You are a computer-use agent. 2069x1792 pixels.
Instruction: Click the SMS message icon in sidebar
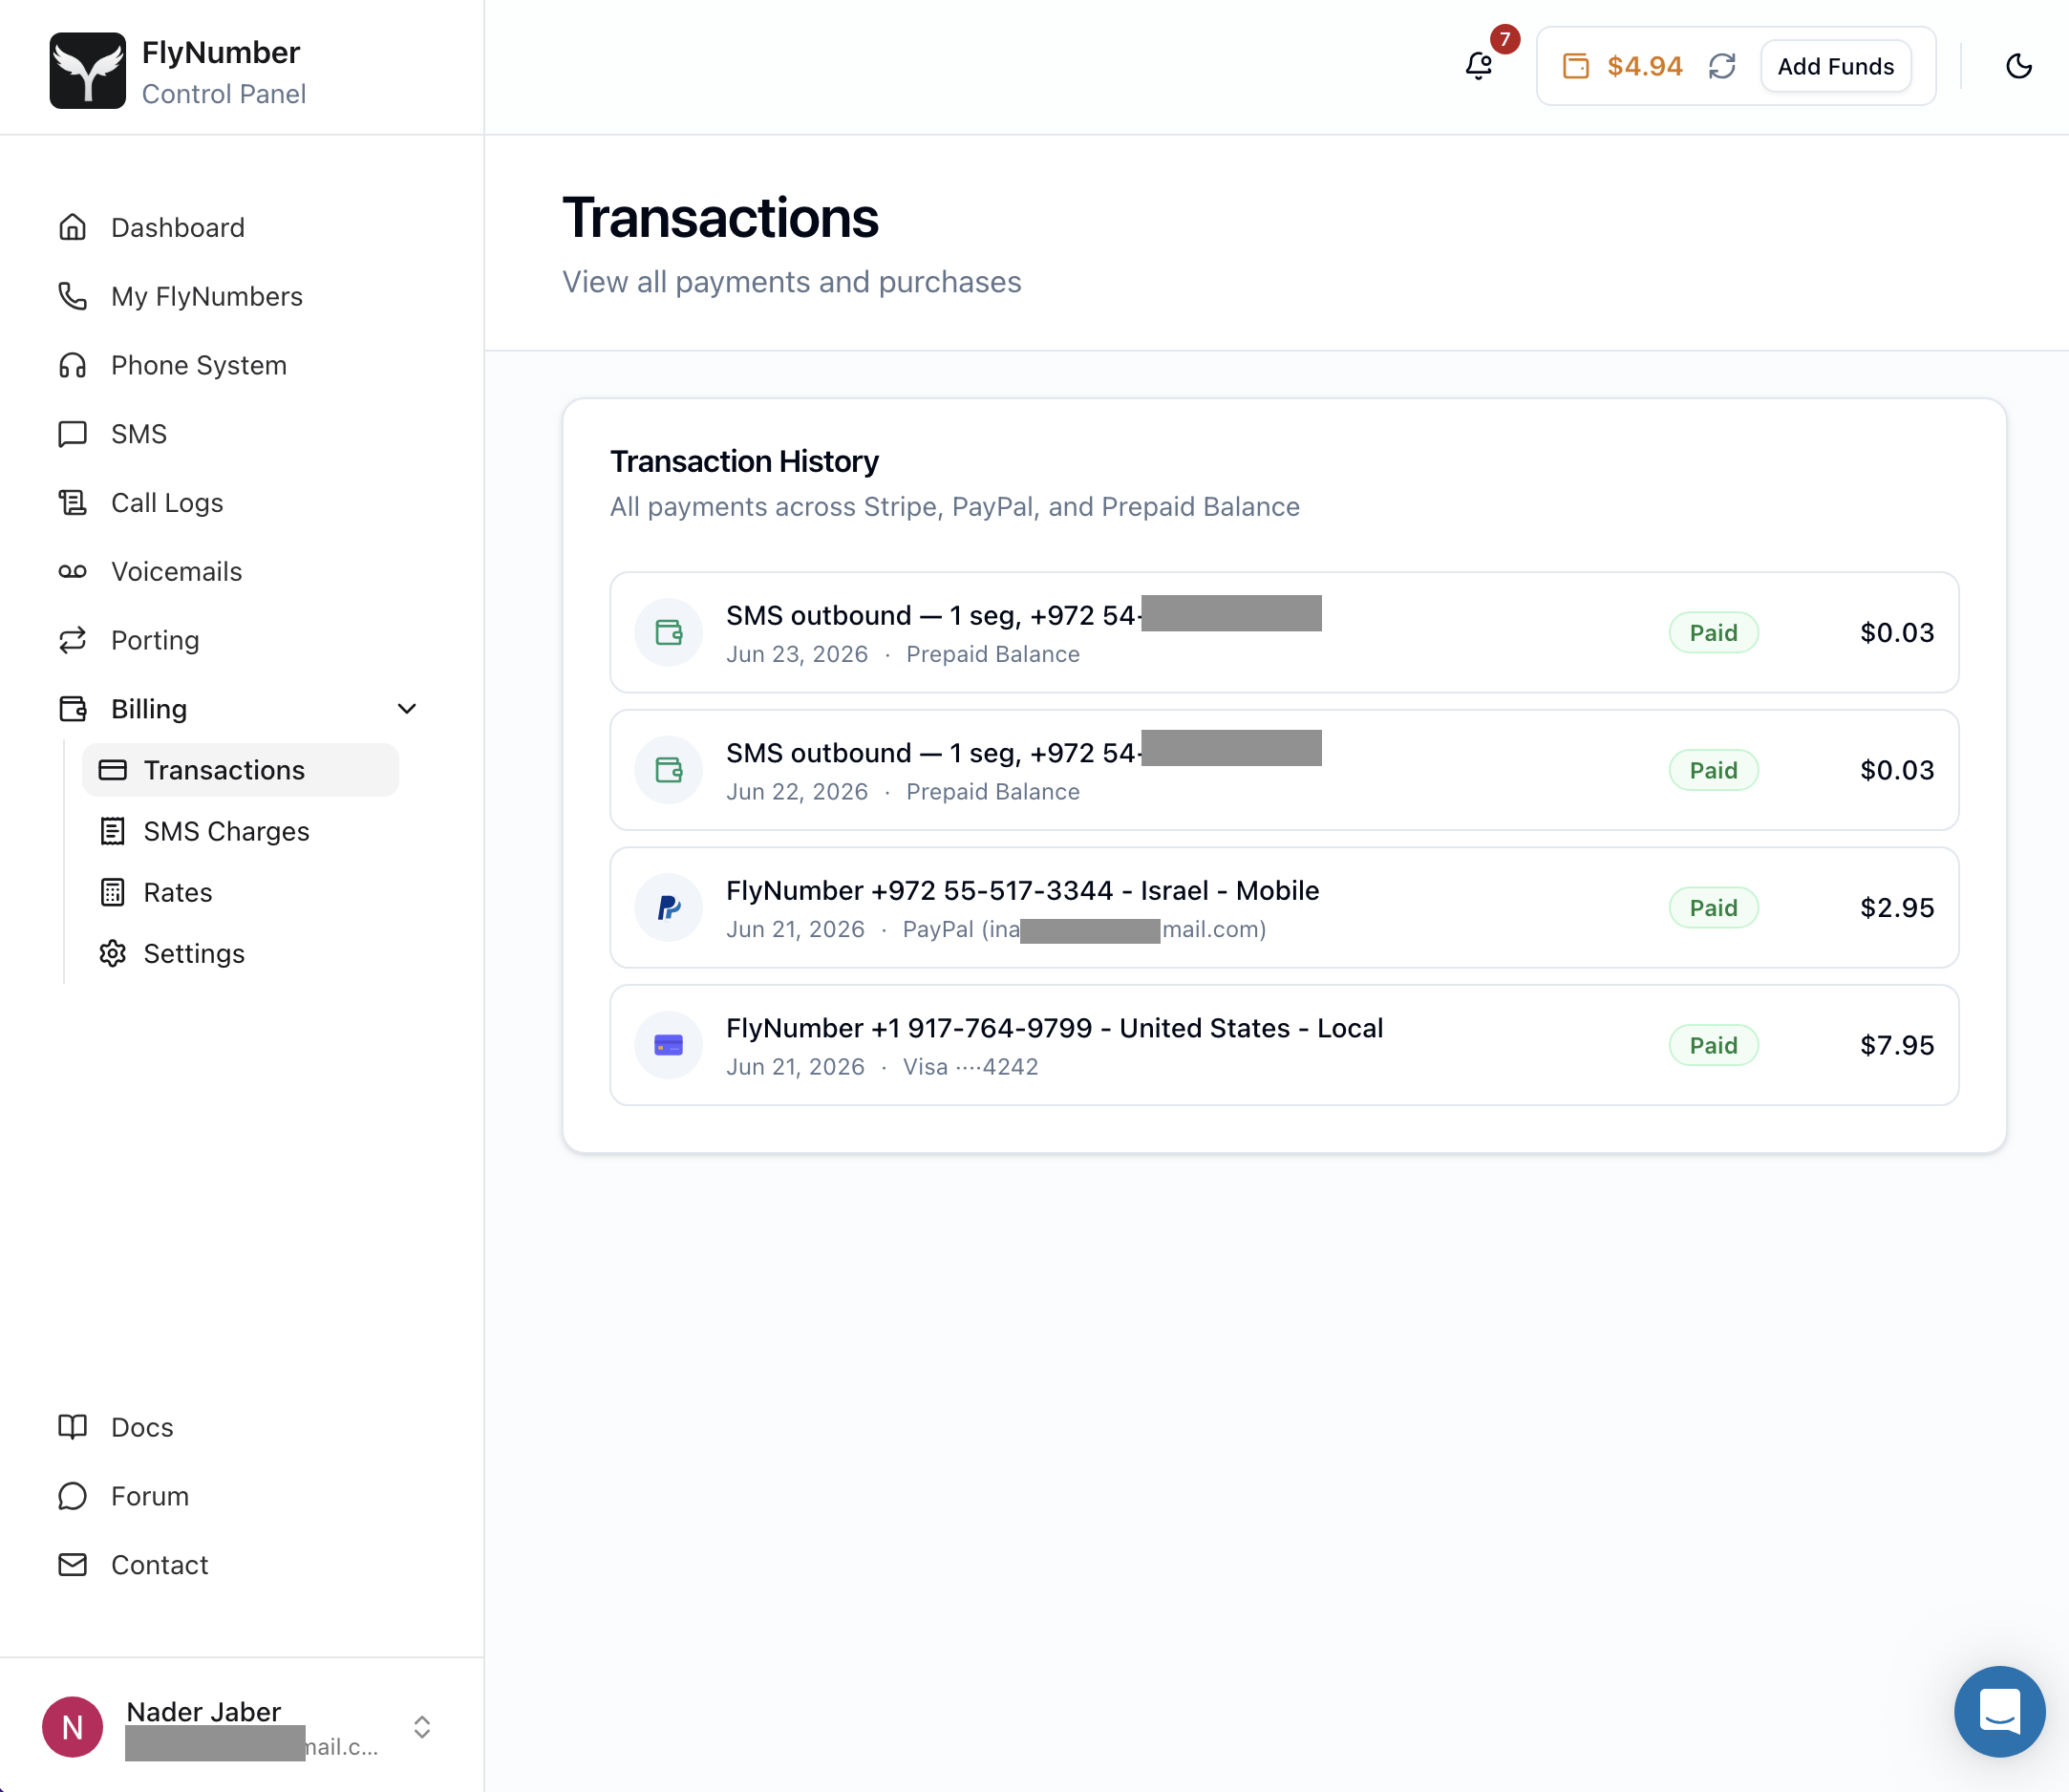72,434
